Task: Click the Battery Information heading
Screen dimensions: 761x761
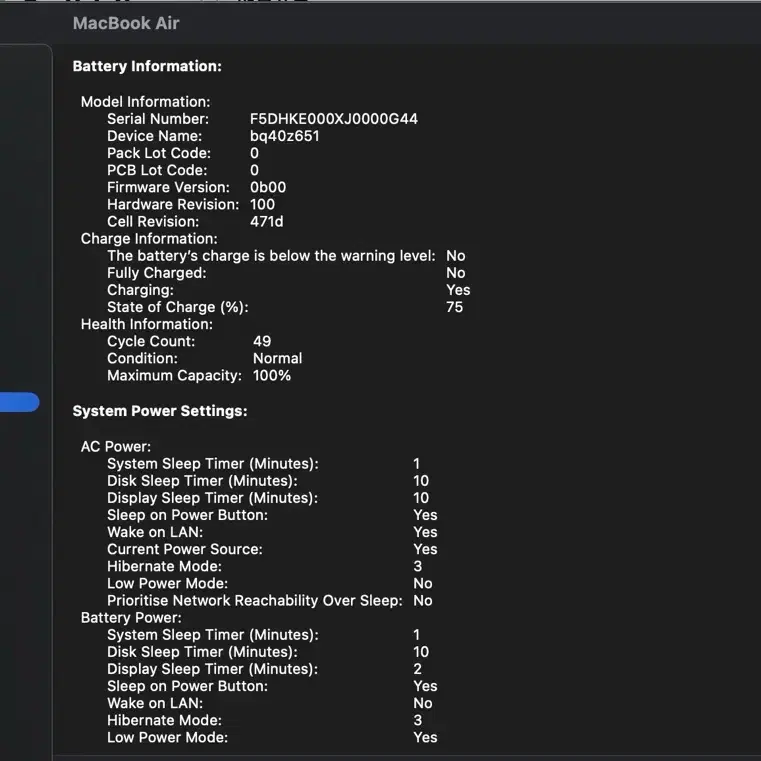Action: [x=147, y=66]
